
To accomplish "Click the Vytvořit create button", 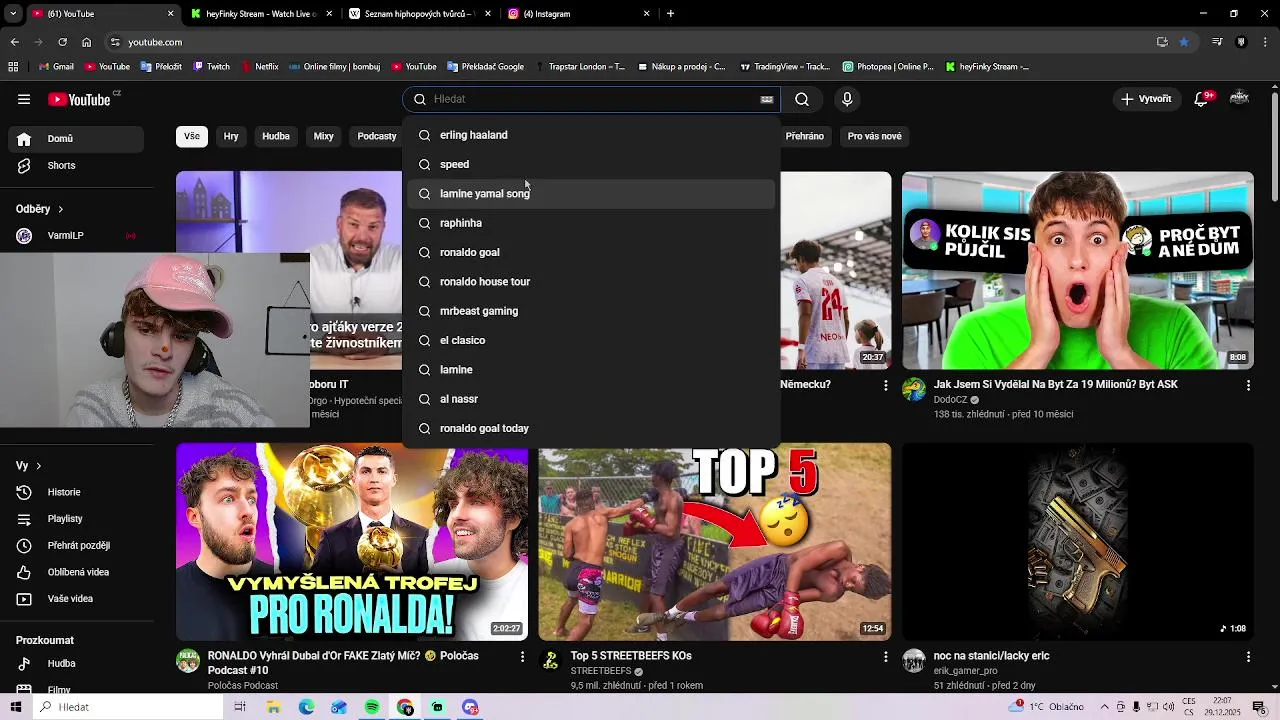I will (1146, 99).
